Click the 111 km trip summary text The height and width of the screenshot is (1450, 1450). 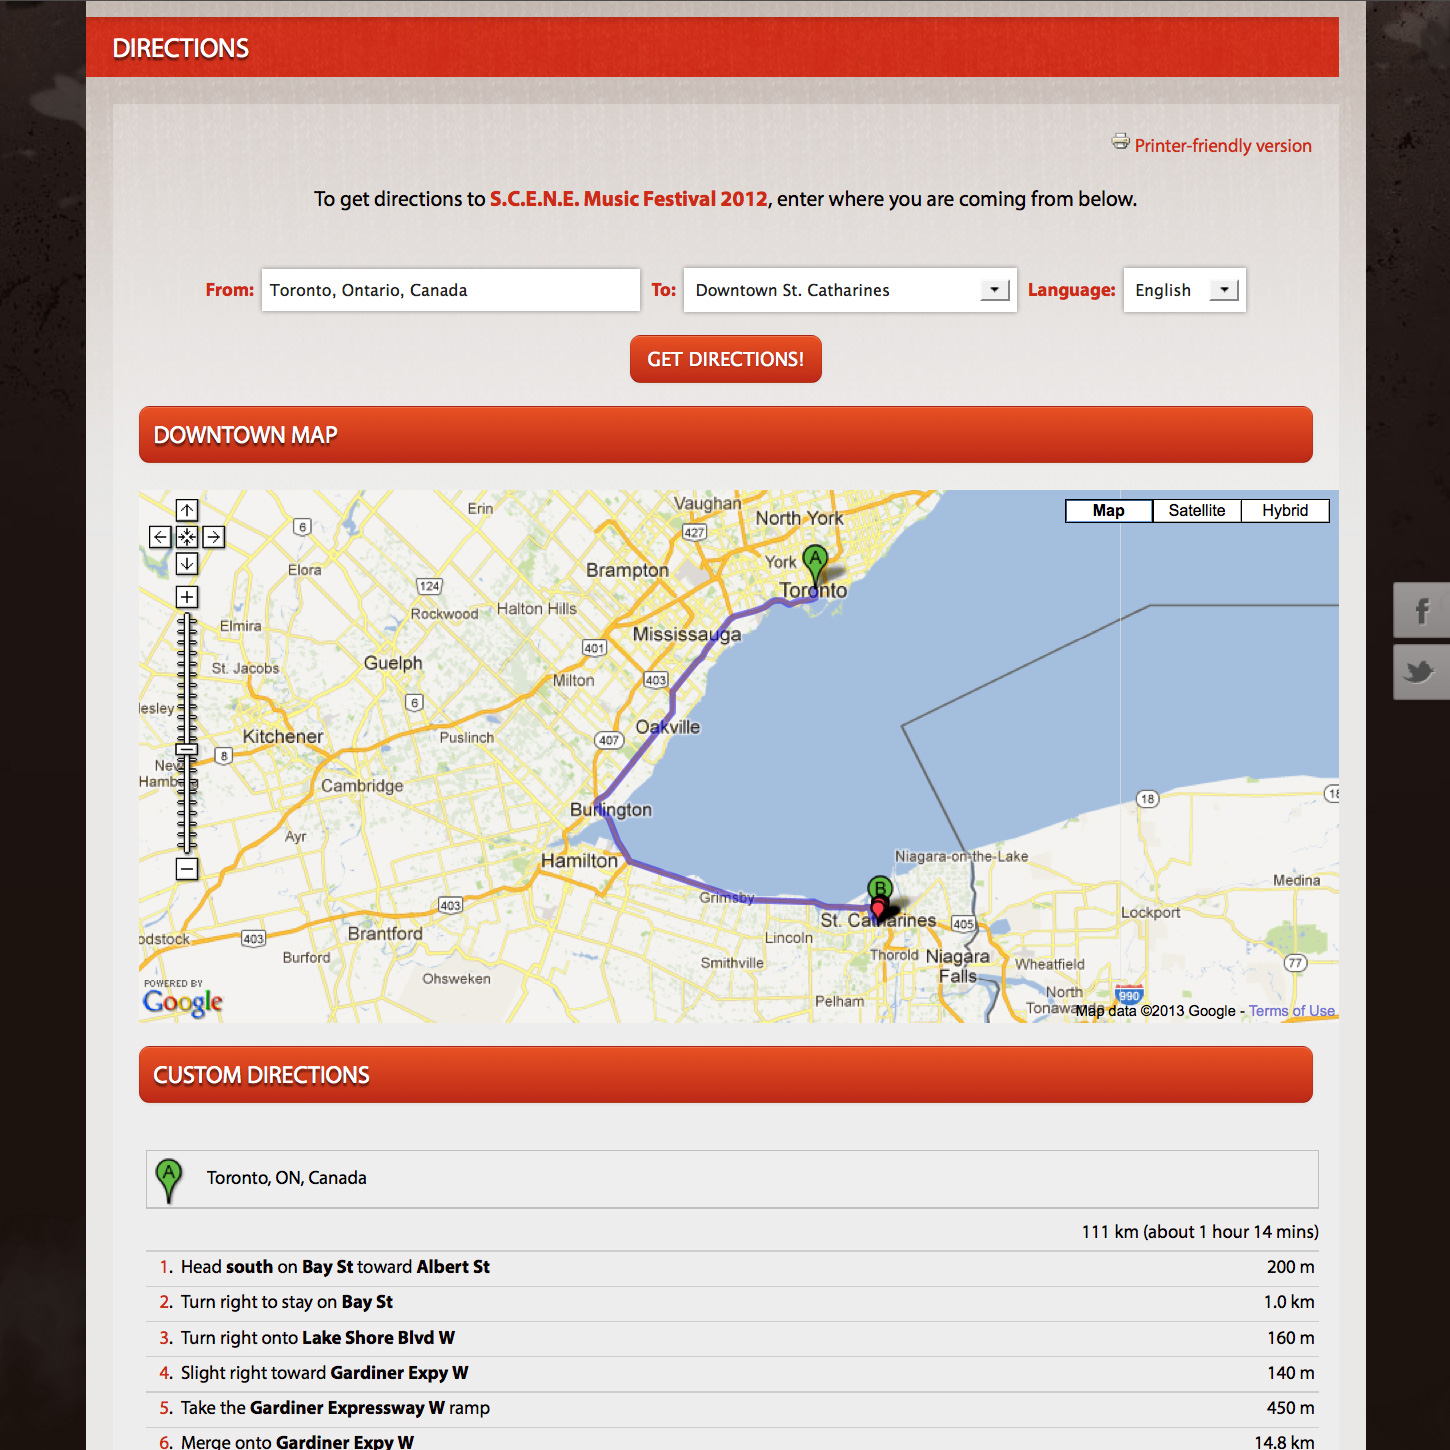click(1200, 1232)
